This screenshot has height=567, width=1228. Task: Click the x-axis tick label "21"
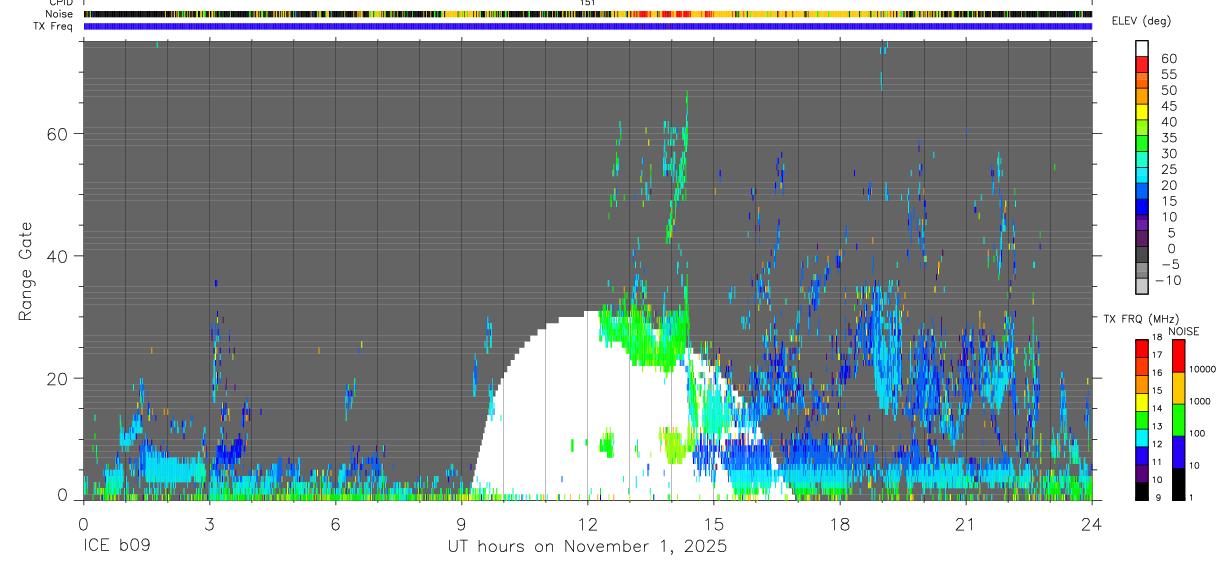click(966, 523)
